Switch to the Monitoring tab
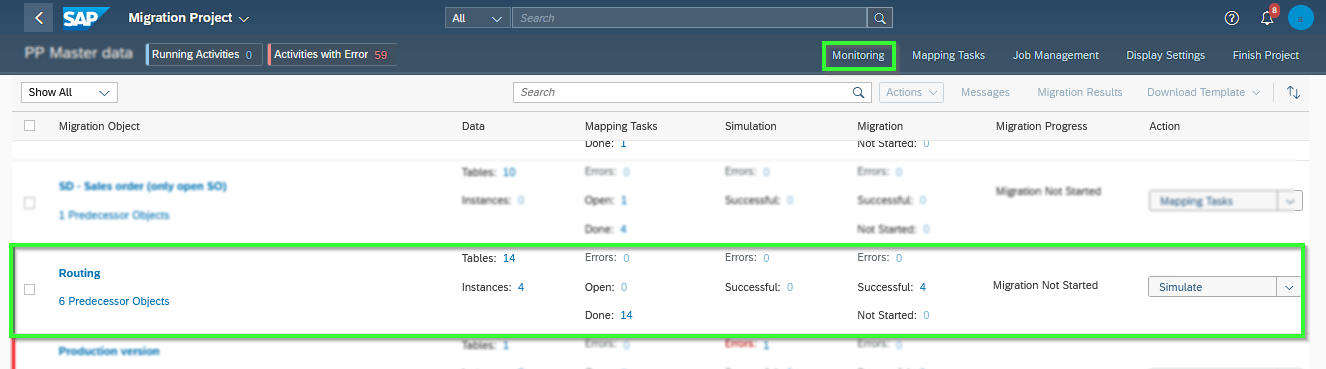 click(858, 55)
